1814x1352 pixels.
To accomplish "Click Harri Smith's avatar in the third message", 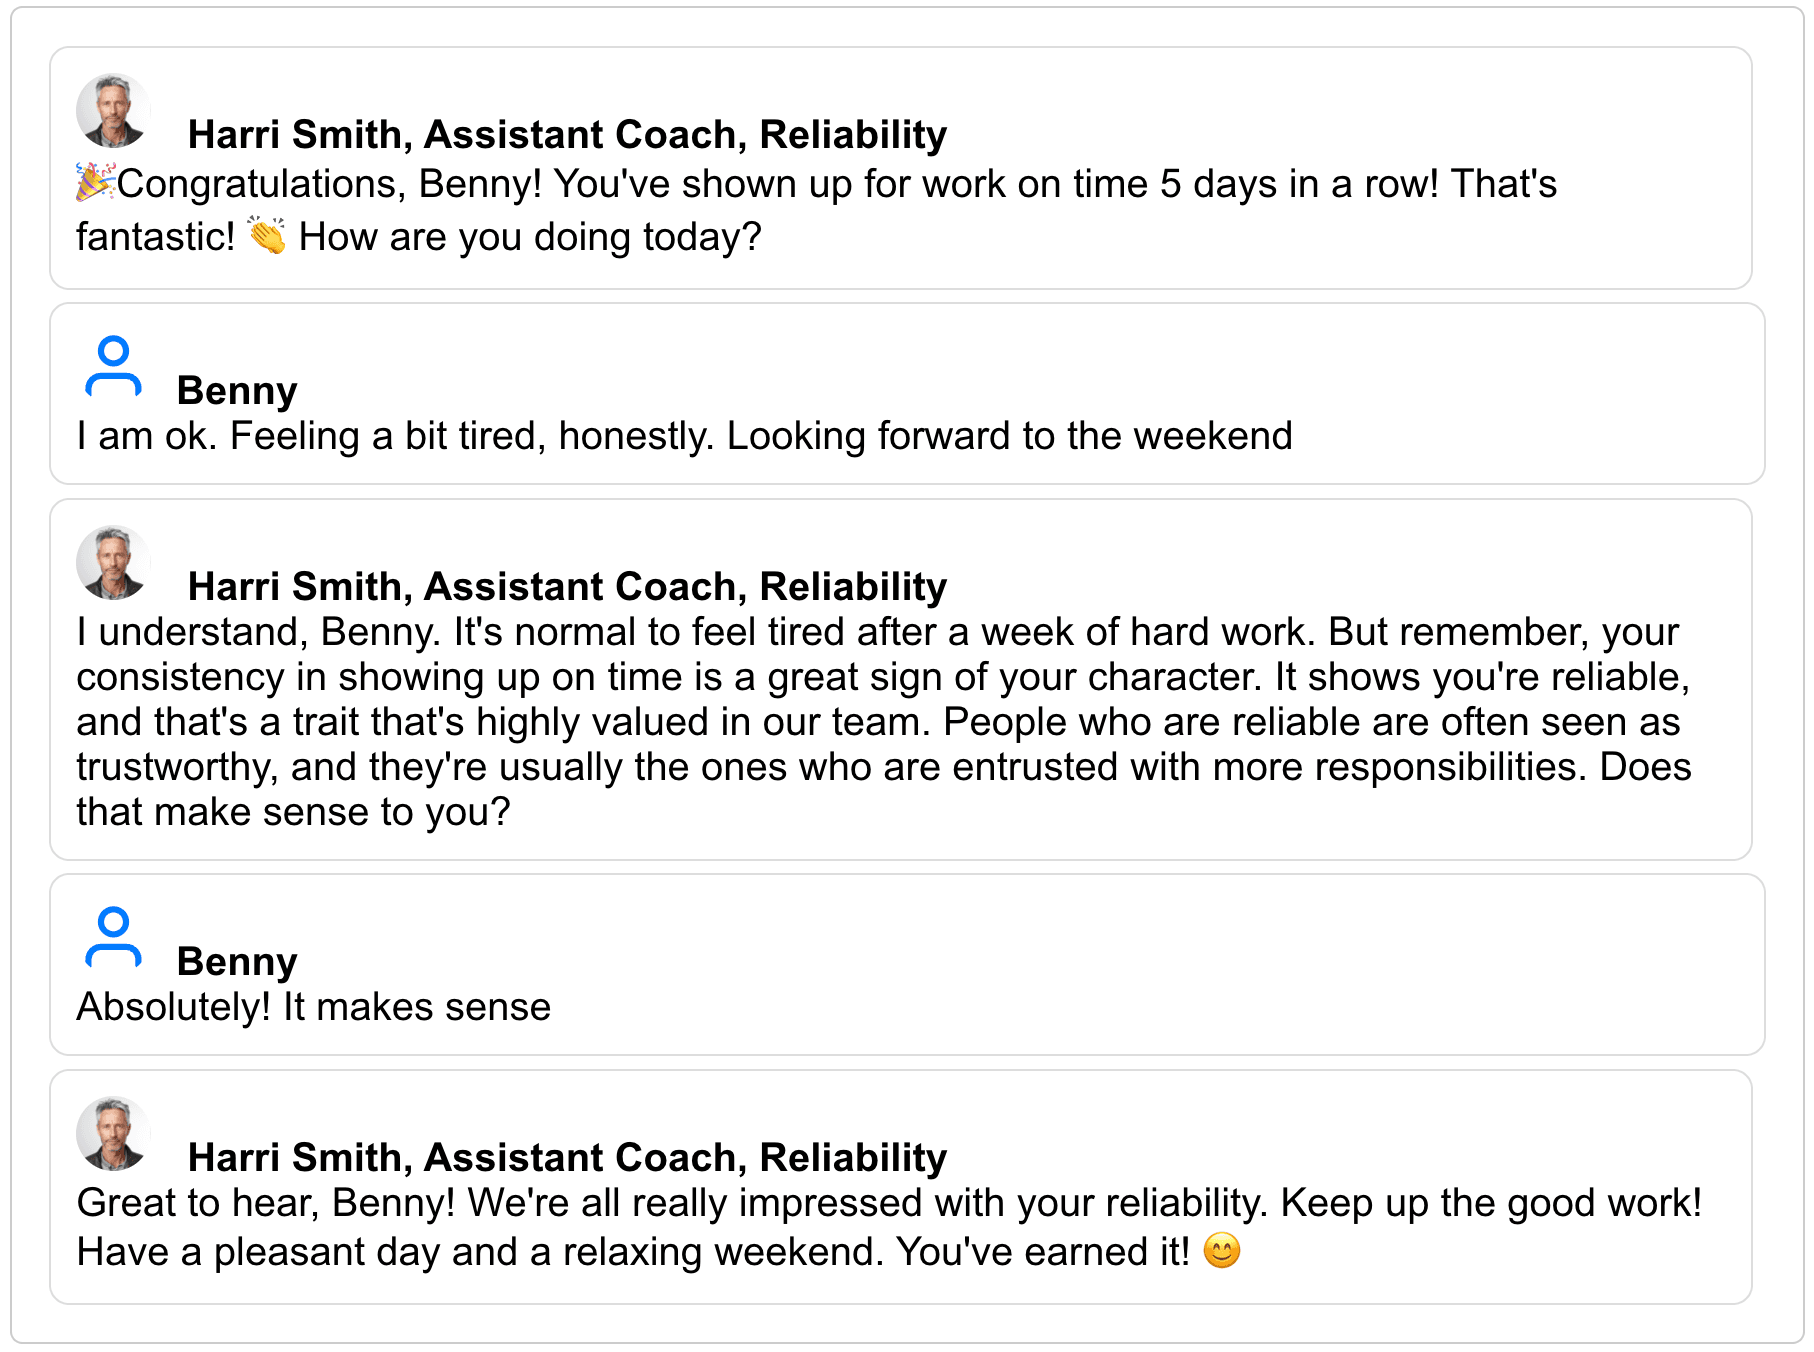I will tap(113, 563).
